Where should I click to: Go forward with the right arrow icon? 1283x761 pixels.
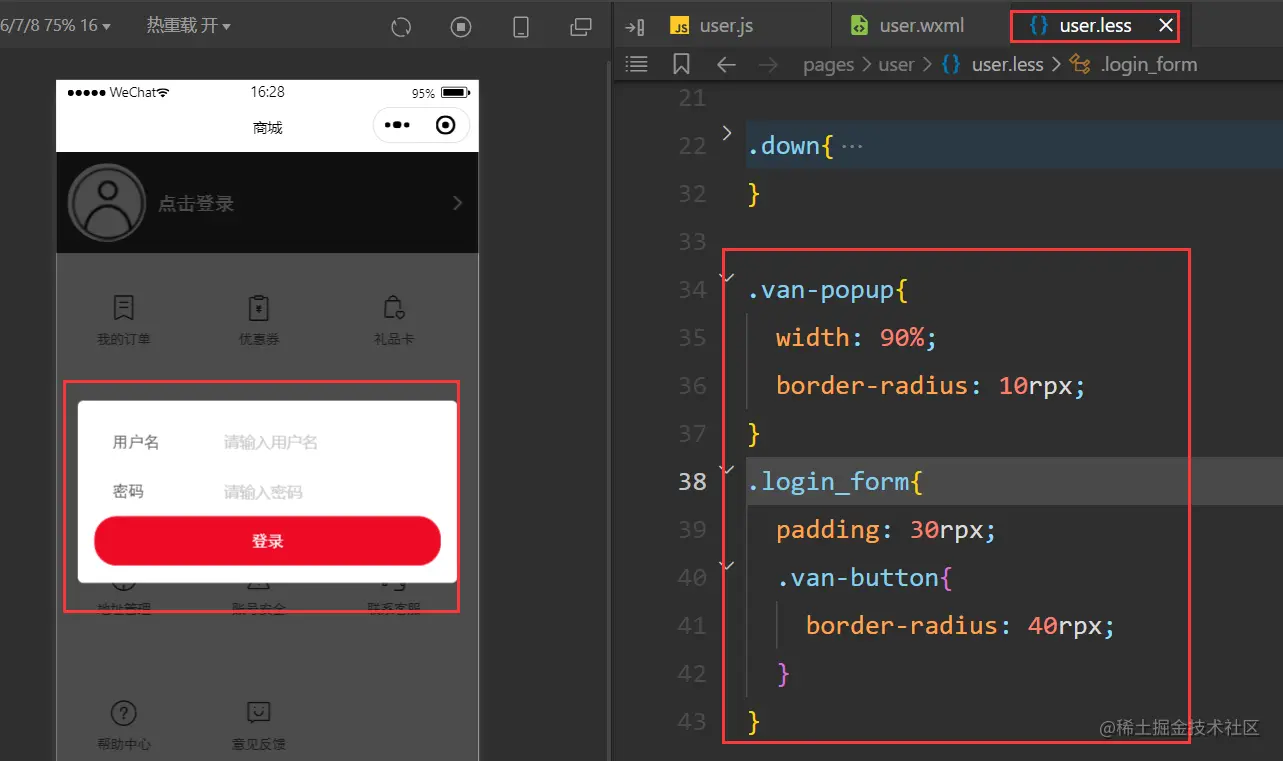click(768, 65)
